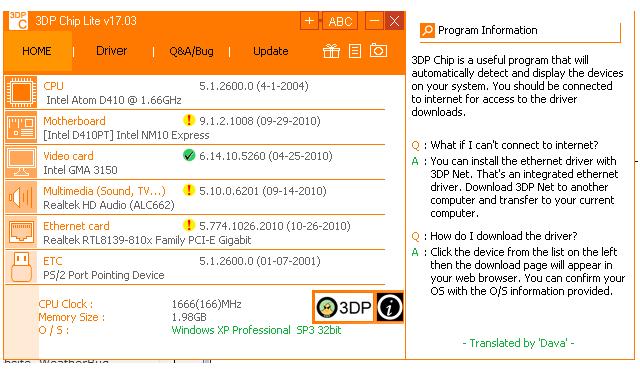The image size is (640, 384).
Task: Click the Multimedia speaker icon
Action: pyautogui.click(x=21, y=198)
